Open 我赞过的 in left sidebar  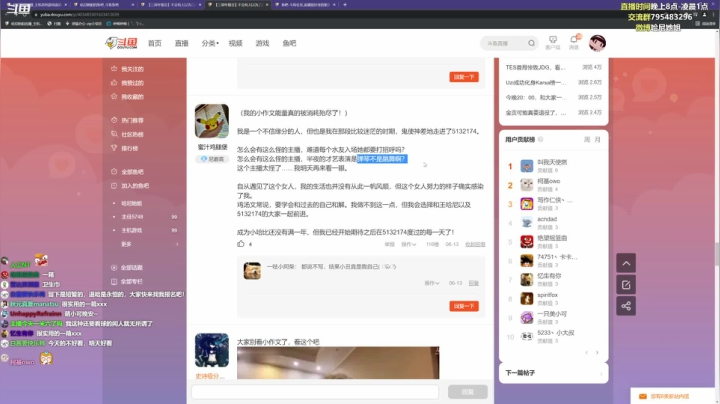[x=128, y=83]
